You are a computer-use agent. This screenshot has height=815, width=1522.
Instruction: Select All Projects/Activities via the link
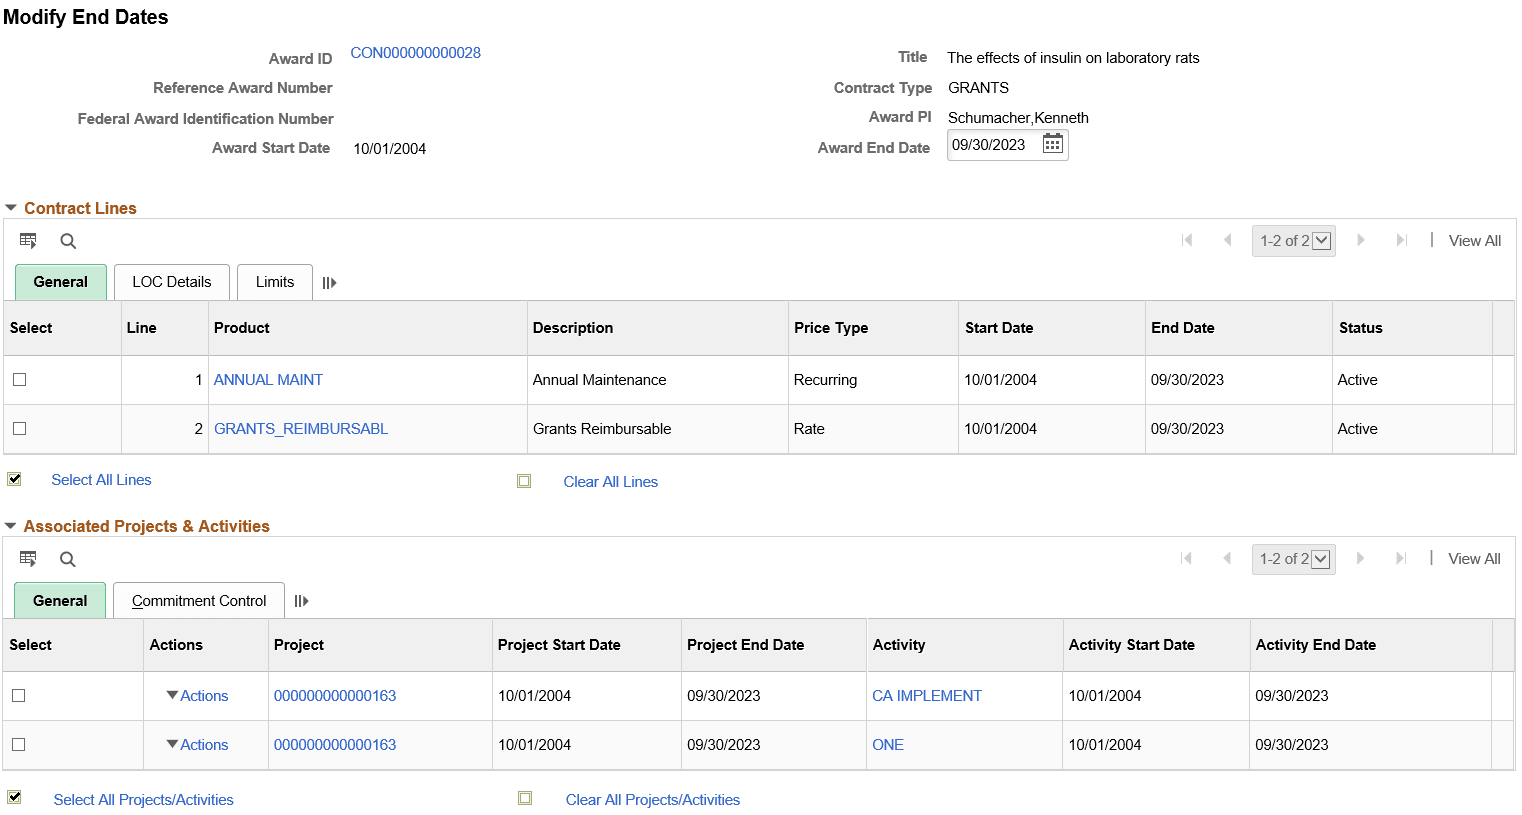tap(143, 799)
